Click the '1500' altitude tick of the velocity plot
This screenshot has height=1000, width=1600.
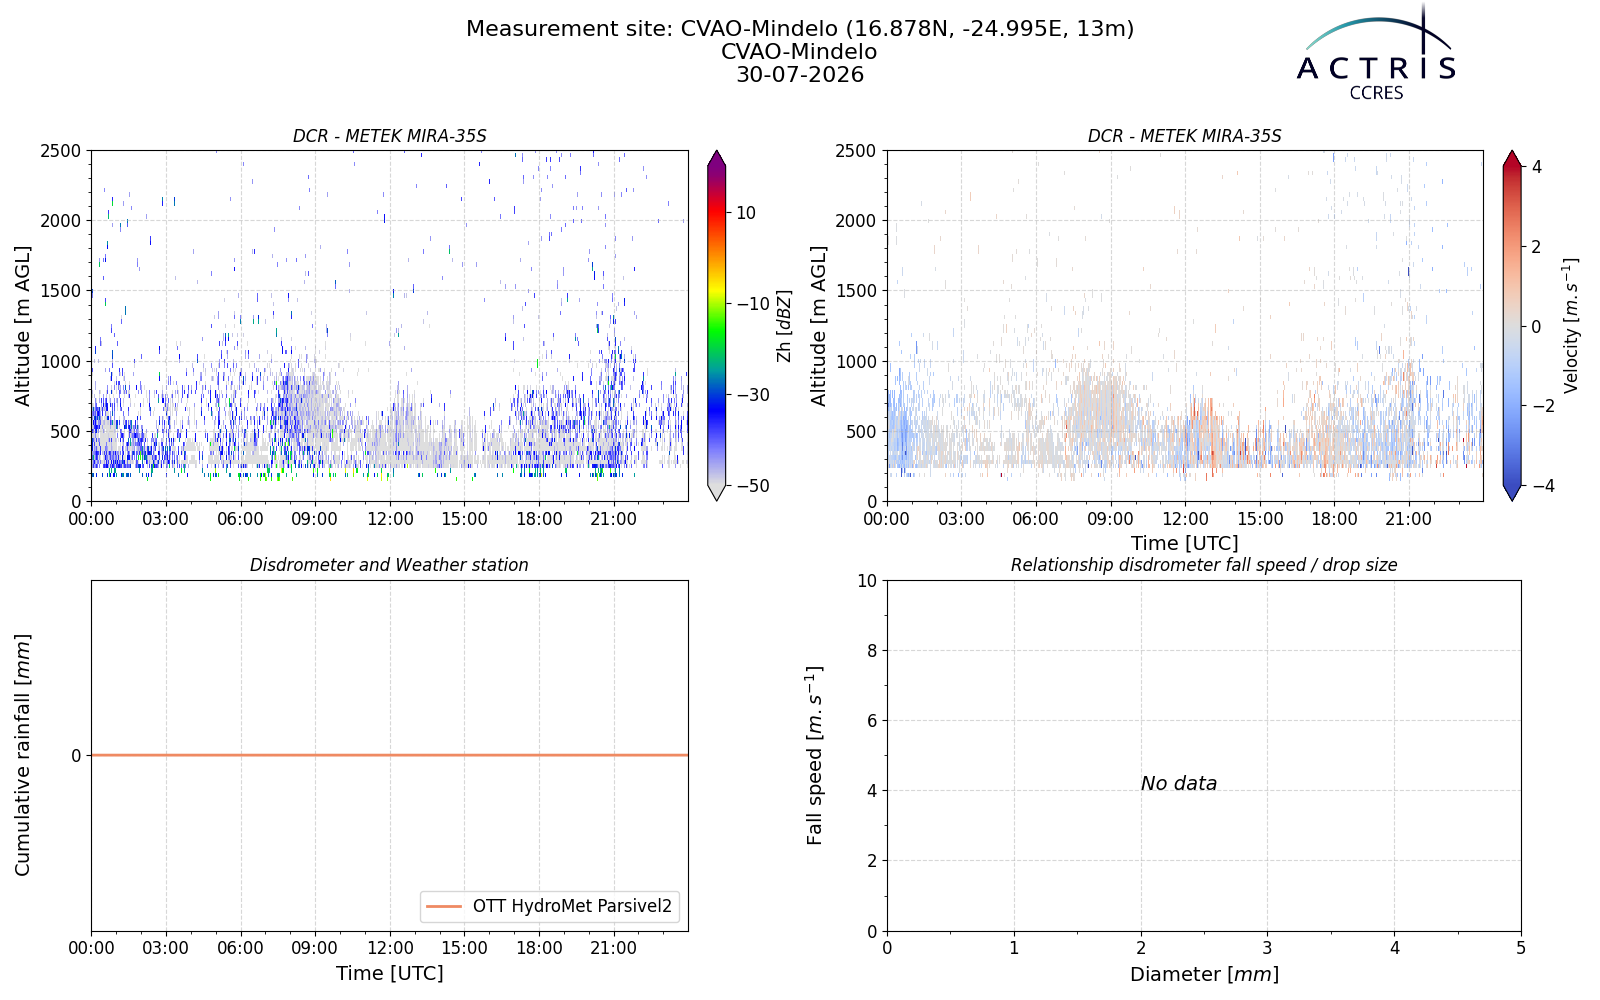click(857, 291)
